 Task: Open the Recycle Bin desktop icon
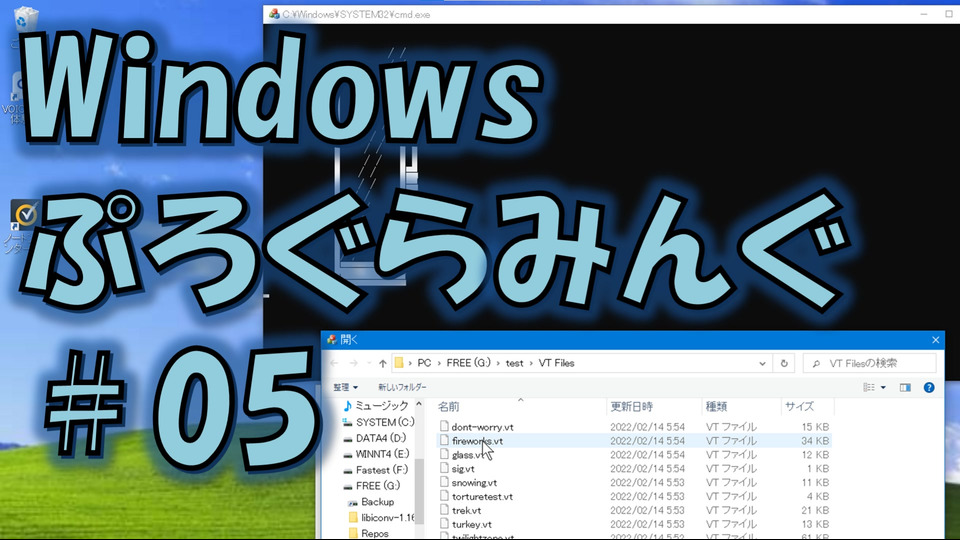(x=25, y=18)
